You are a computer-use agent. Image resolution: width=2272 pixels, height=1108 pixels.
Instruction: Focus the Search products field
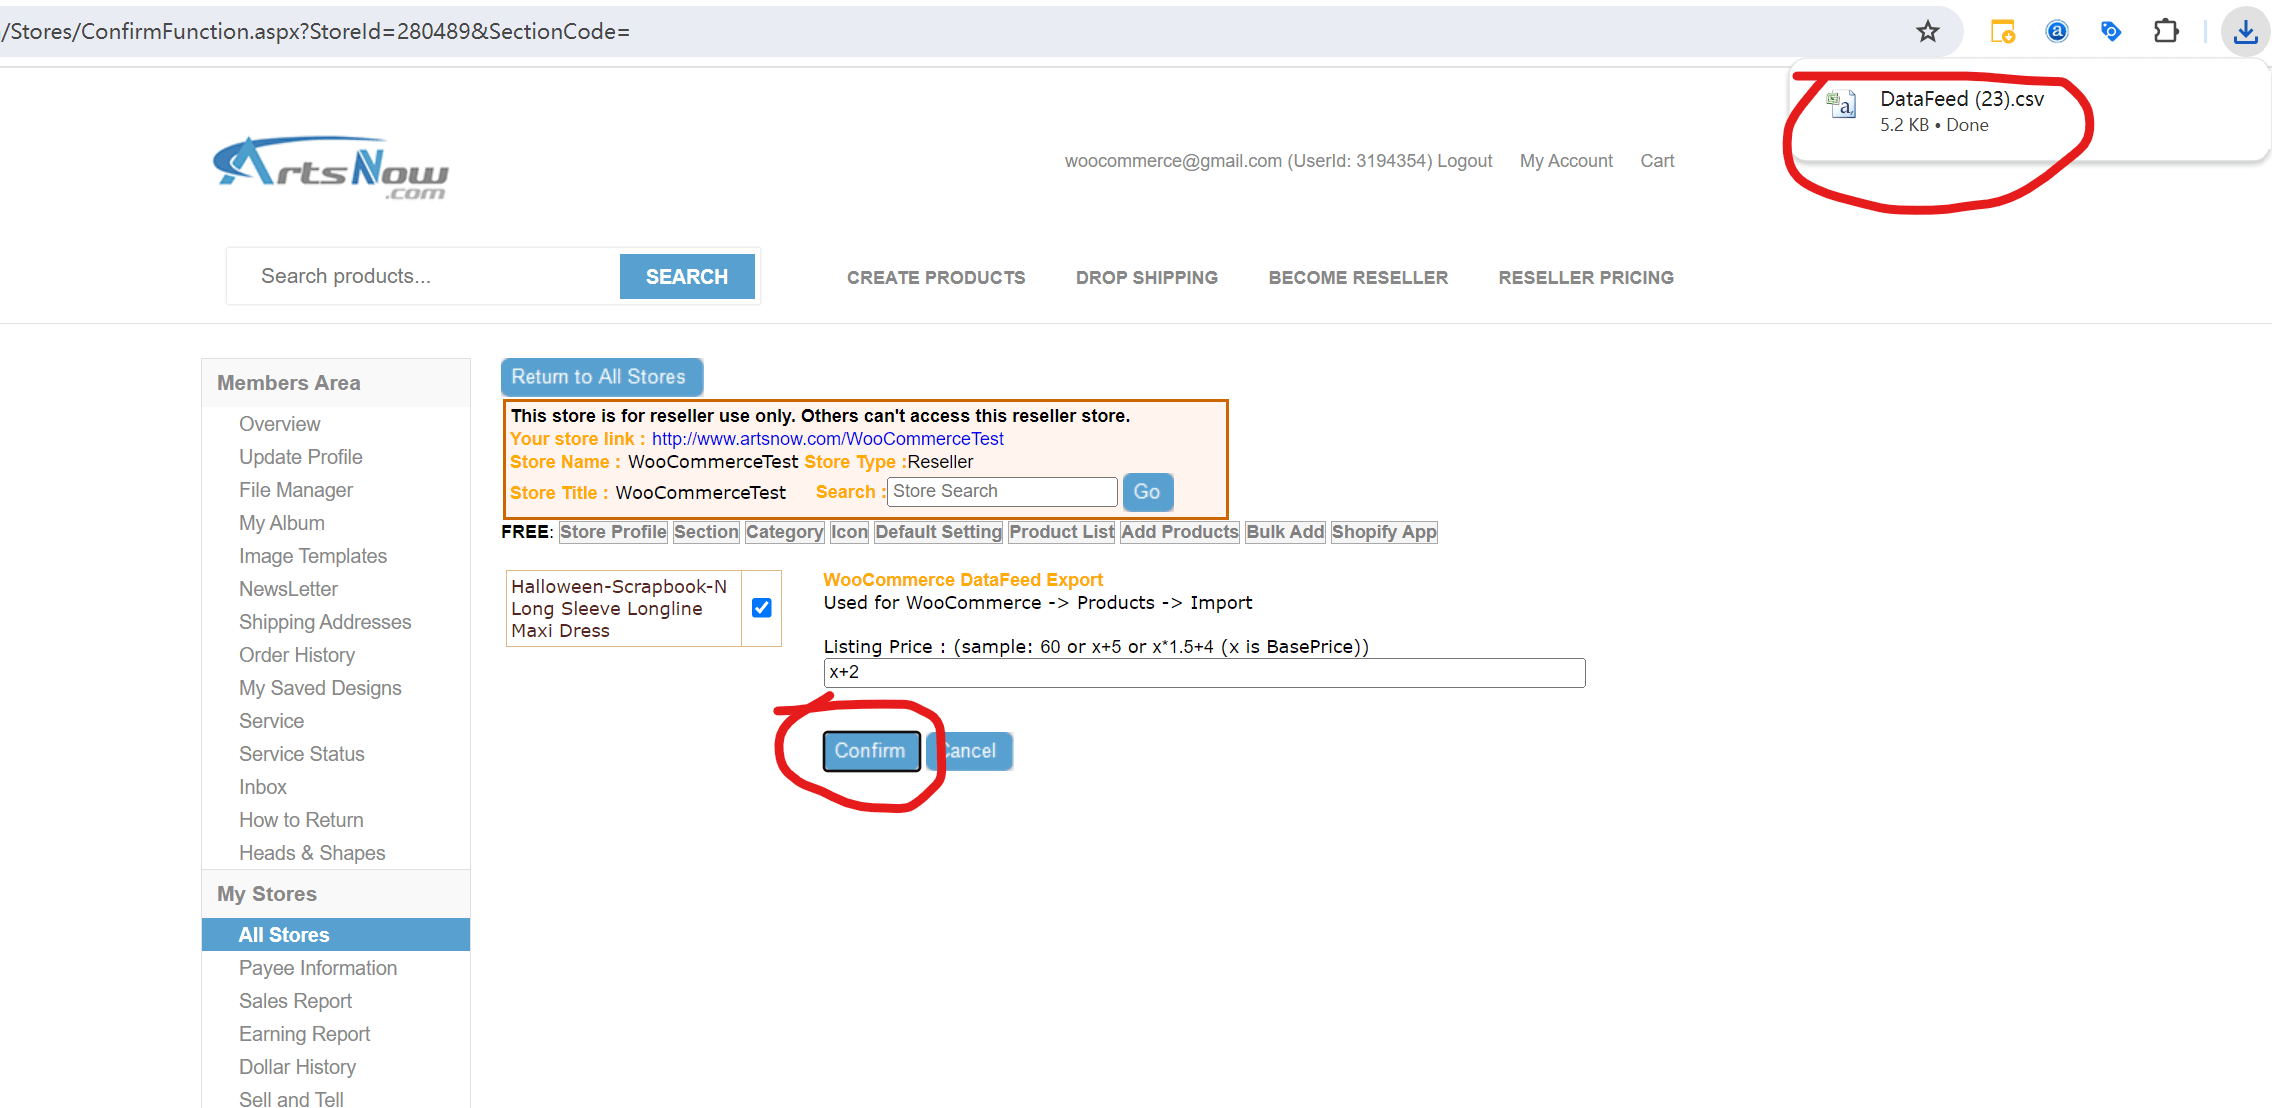[423, 276]
